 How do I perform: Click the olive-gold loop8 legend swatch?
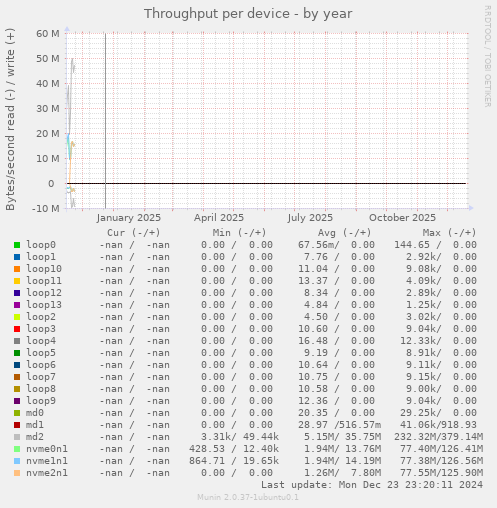tap(17, 389)
